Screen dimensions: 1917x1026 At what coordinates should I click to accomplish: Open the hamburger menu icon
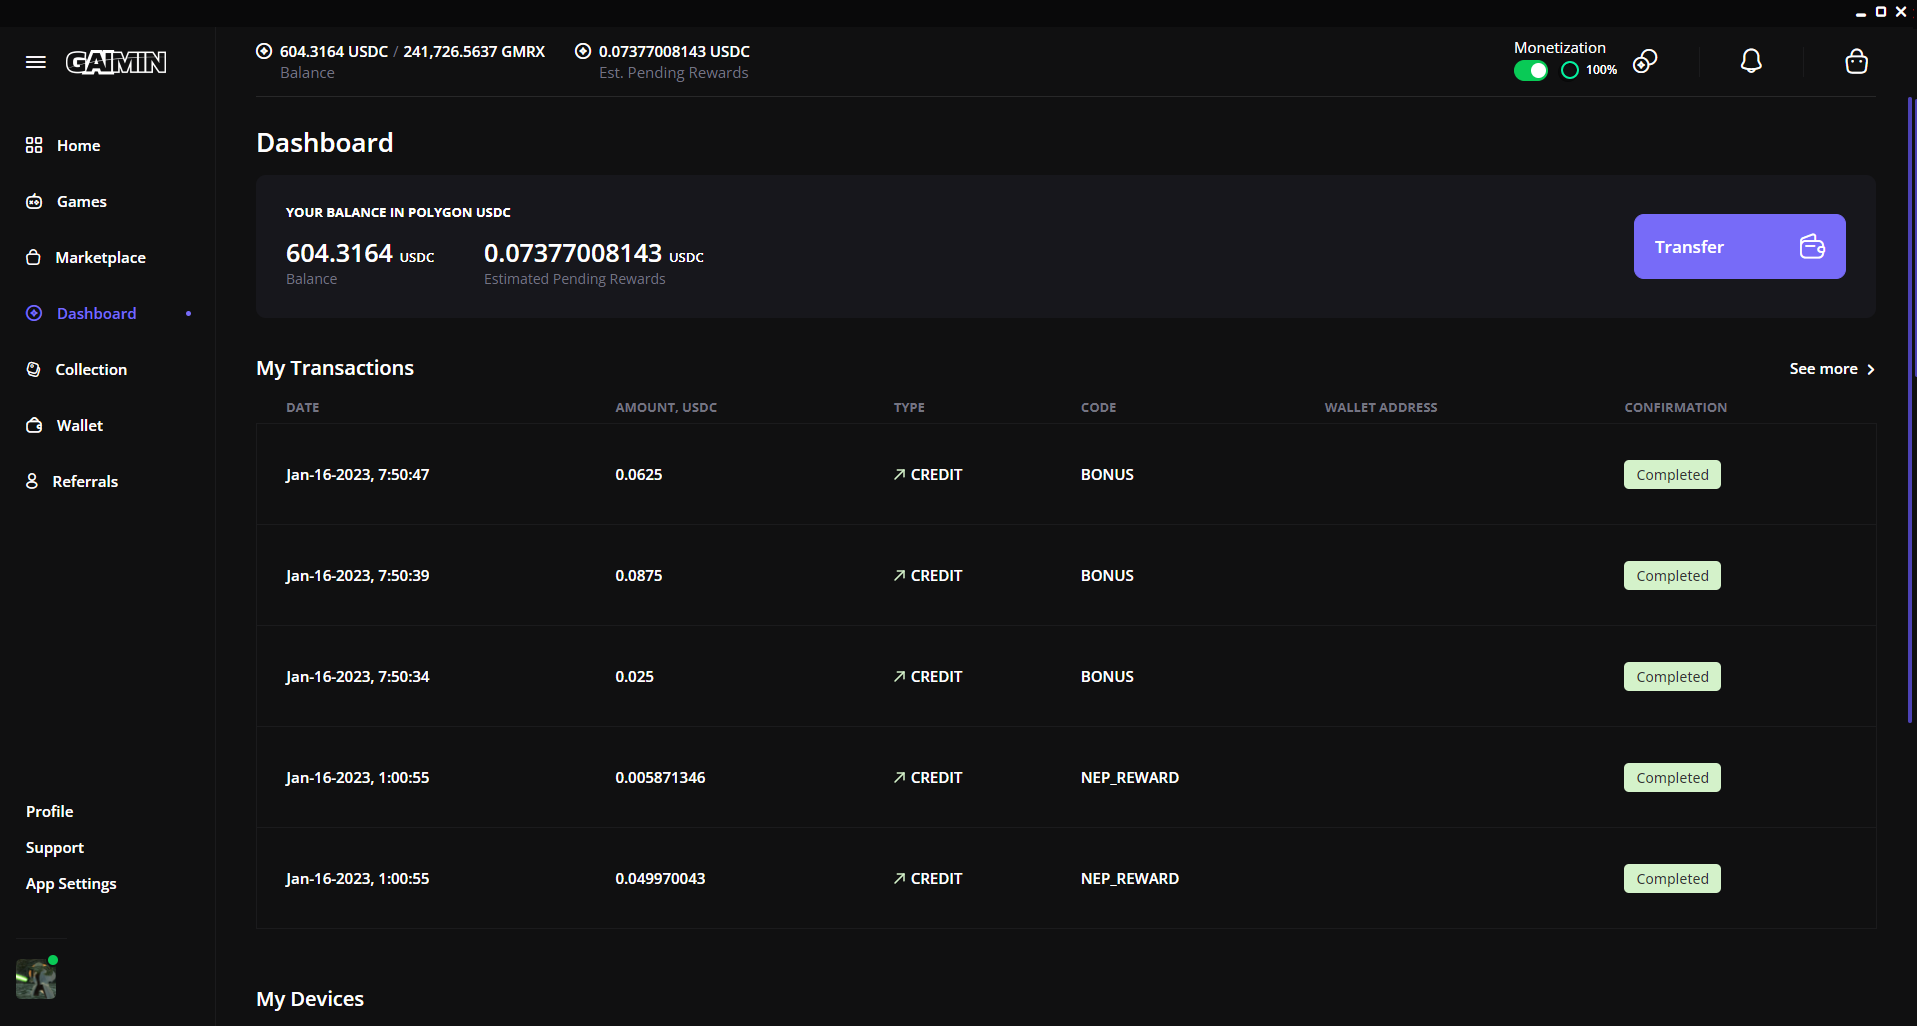[36, 62]
